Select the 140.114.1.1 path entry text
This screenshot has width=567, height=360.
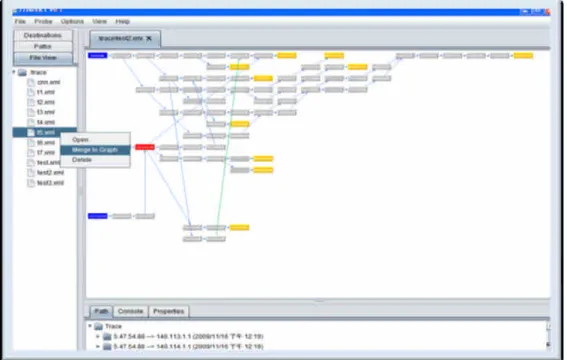click(188, 347)
